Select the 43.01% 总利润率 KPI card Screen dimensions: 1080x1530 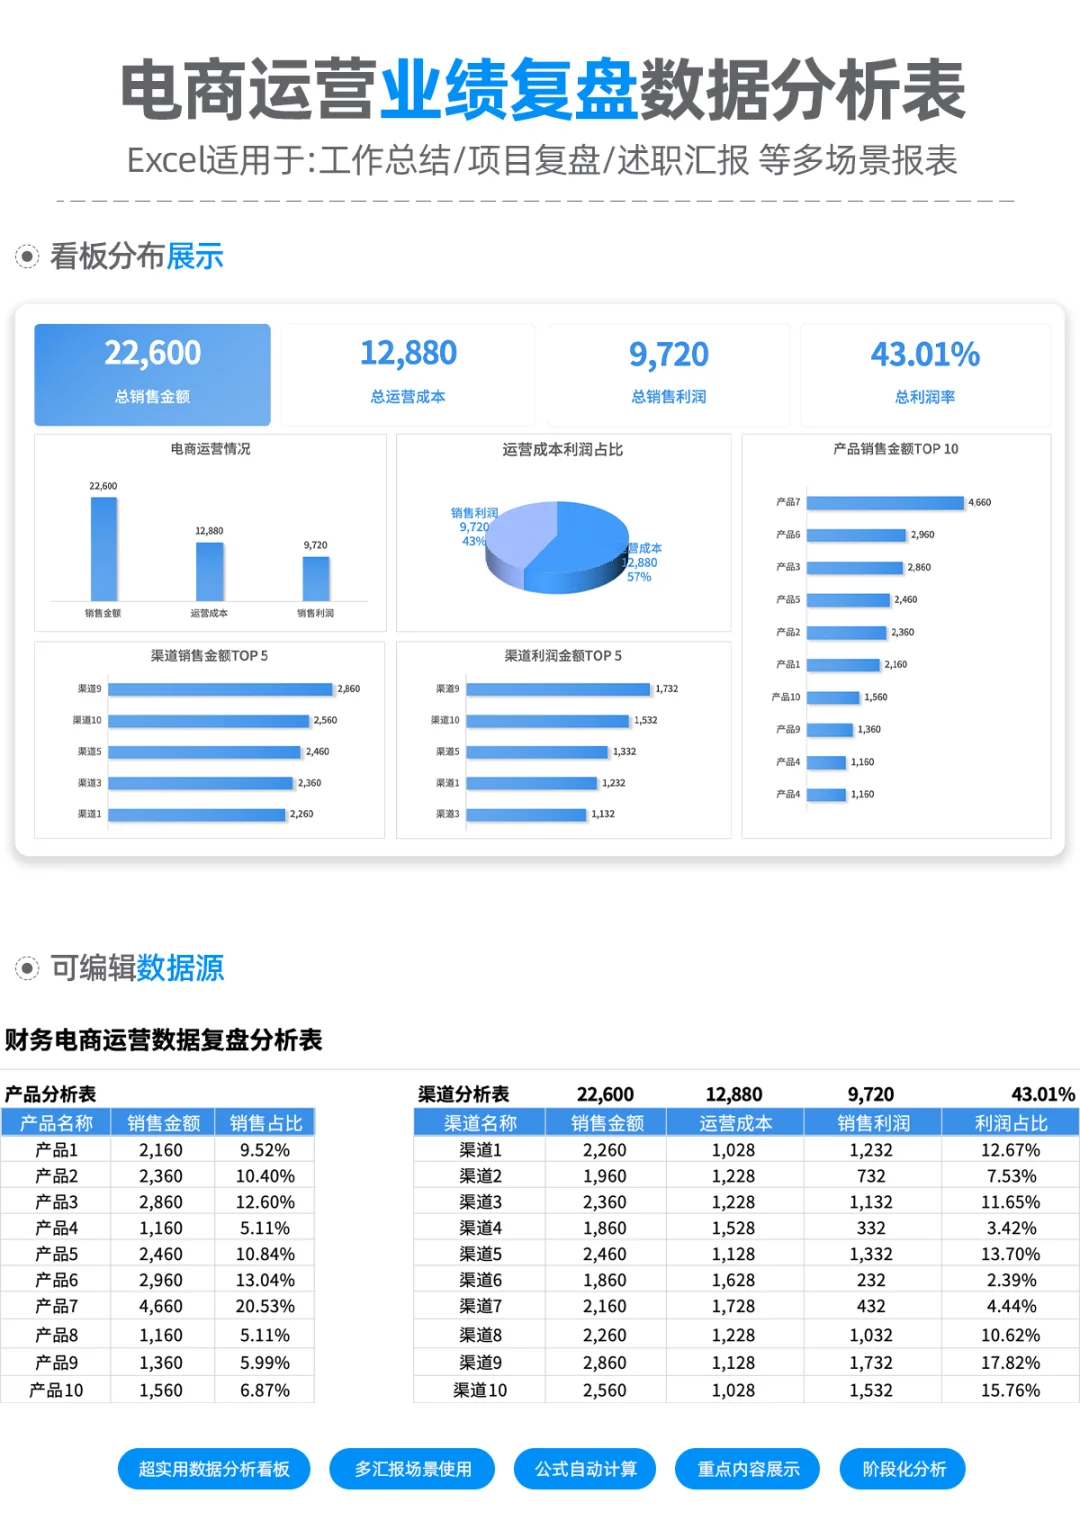[925, 375]
